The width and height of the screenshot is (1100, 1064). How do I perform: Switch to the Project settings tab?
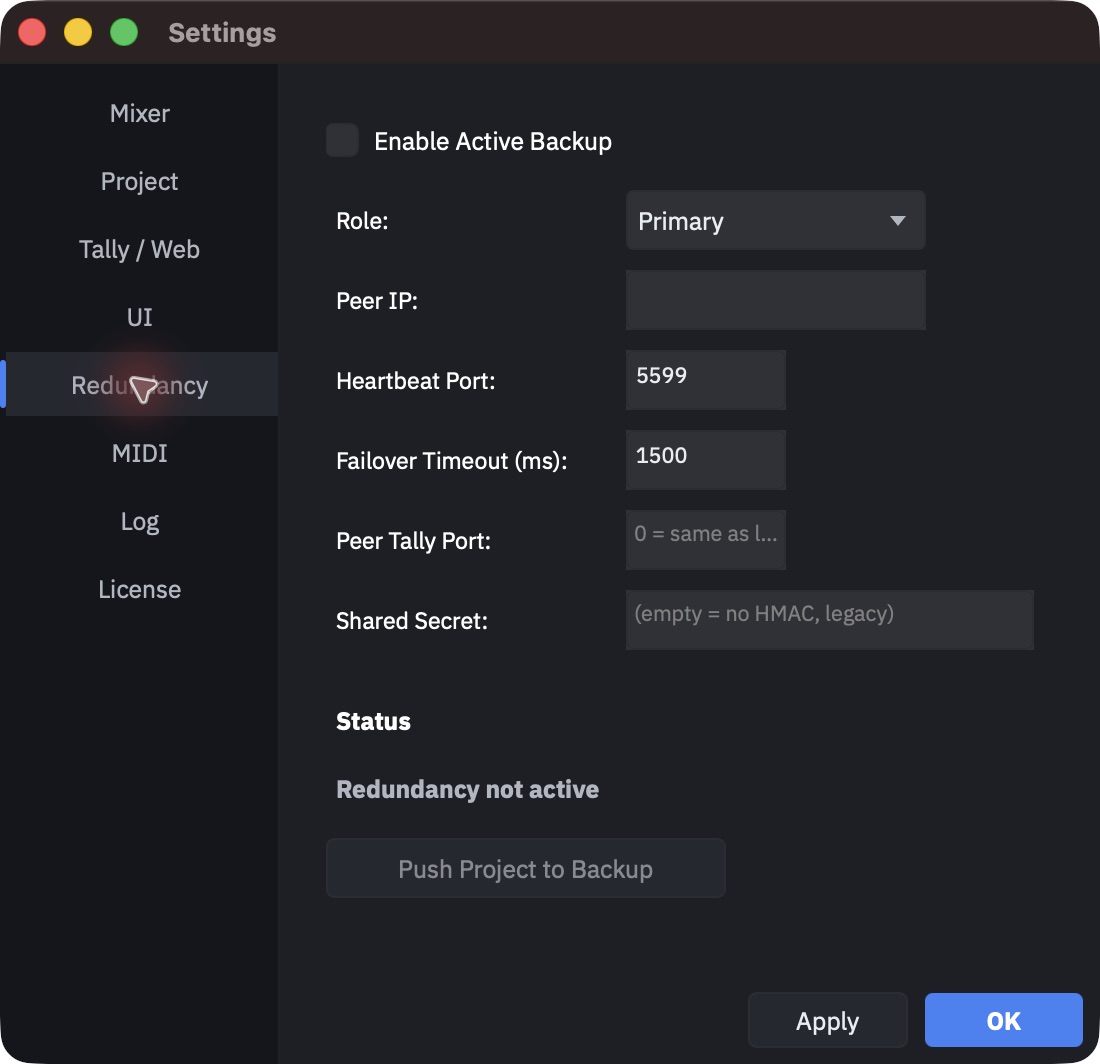[x=140, y=182]
